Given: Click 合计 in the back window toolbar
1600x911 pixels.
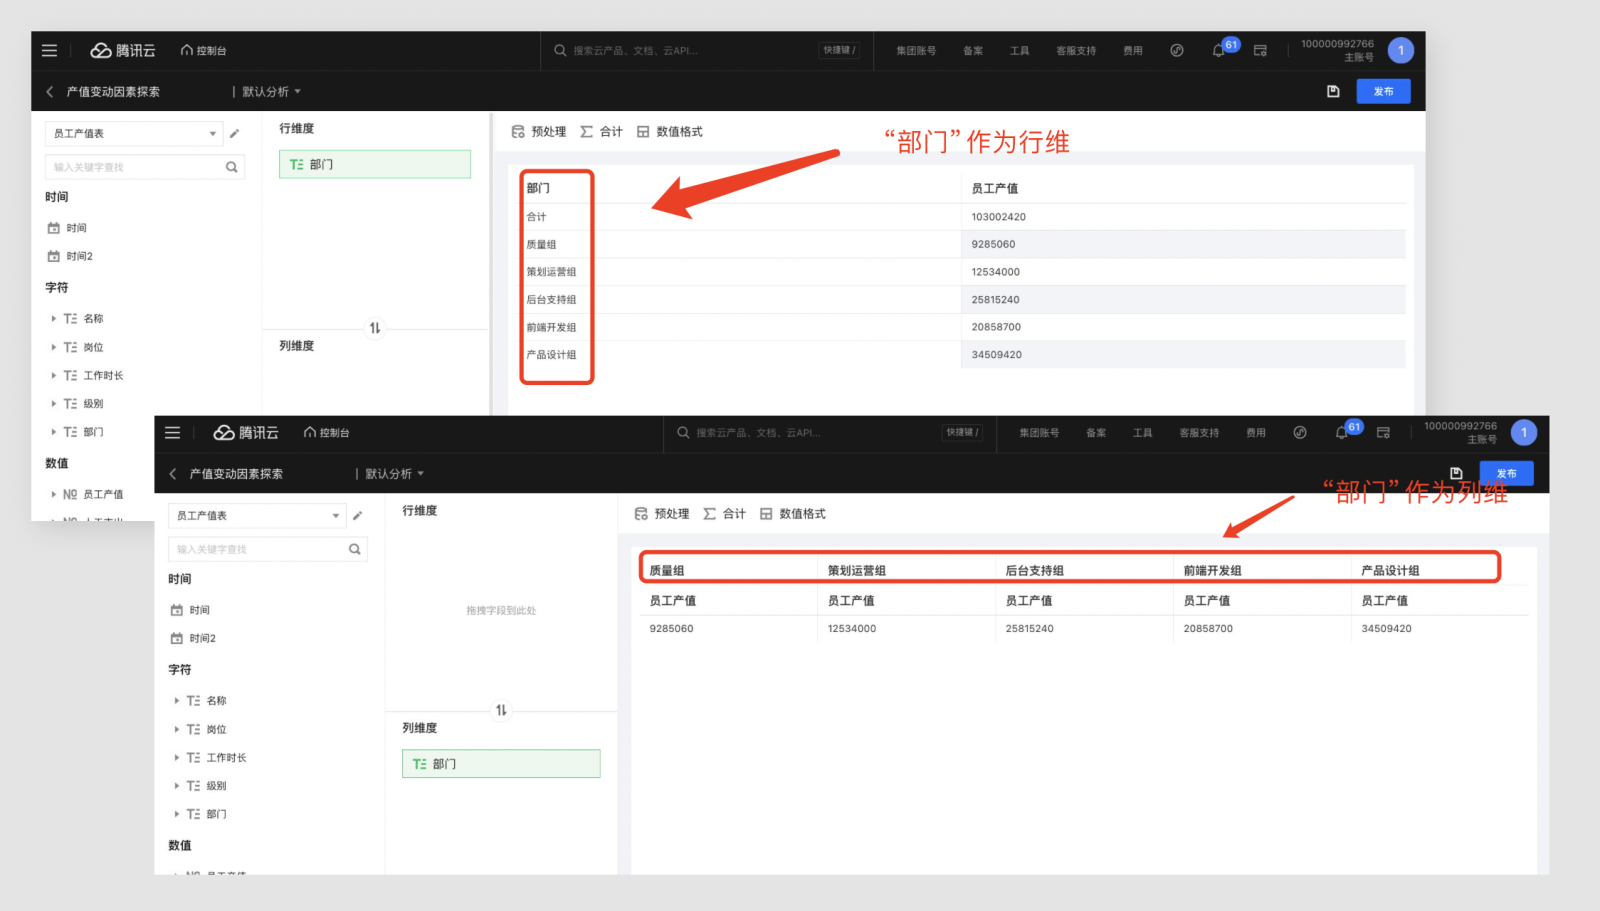Looking at the screenshot, I should (601, 132).
